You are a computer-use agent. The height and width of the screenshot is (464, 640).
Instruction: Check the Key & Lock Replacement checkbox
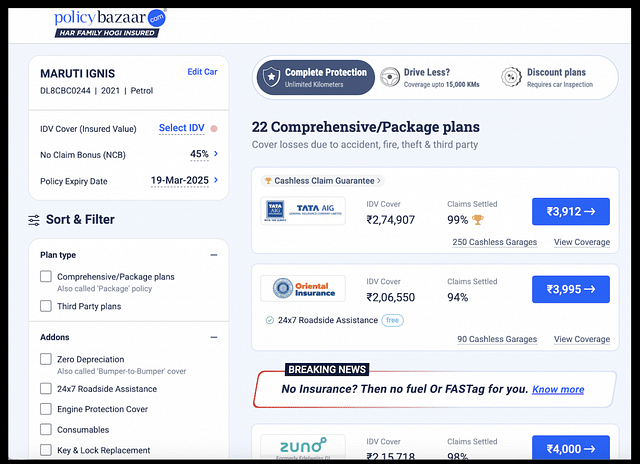(46, 450)
